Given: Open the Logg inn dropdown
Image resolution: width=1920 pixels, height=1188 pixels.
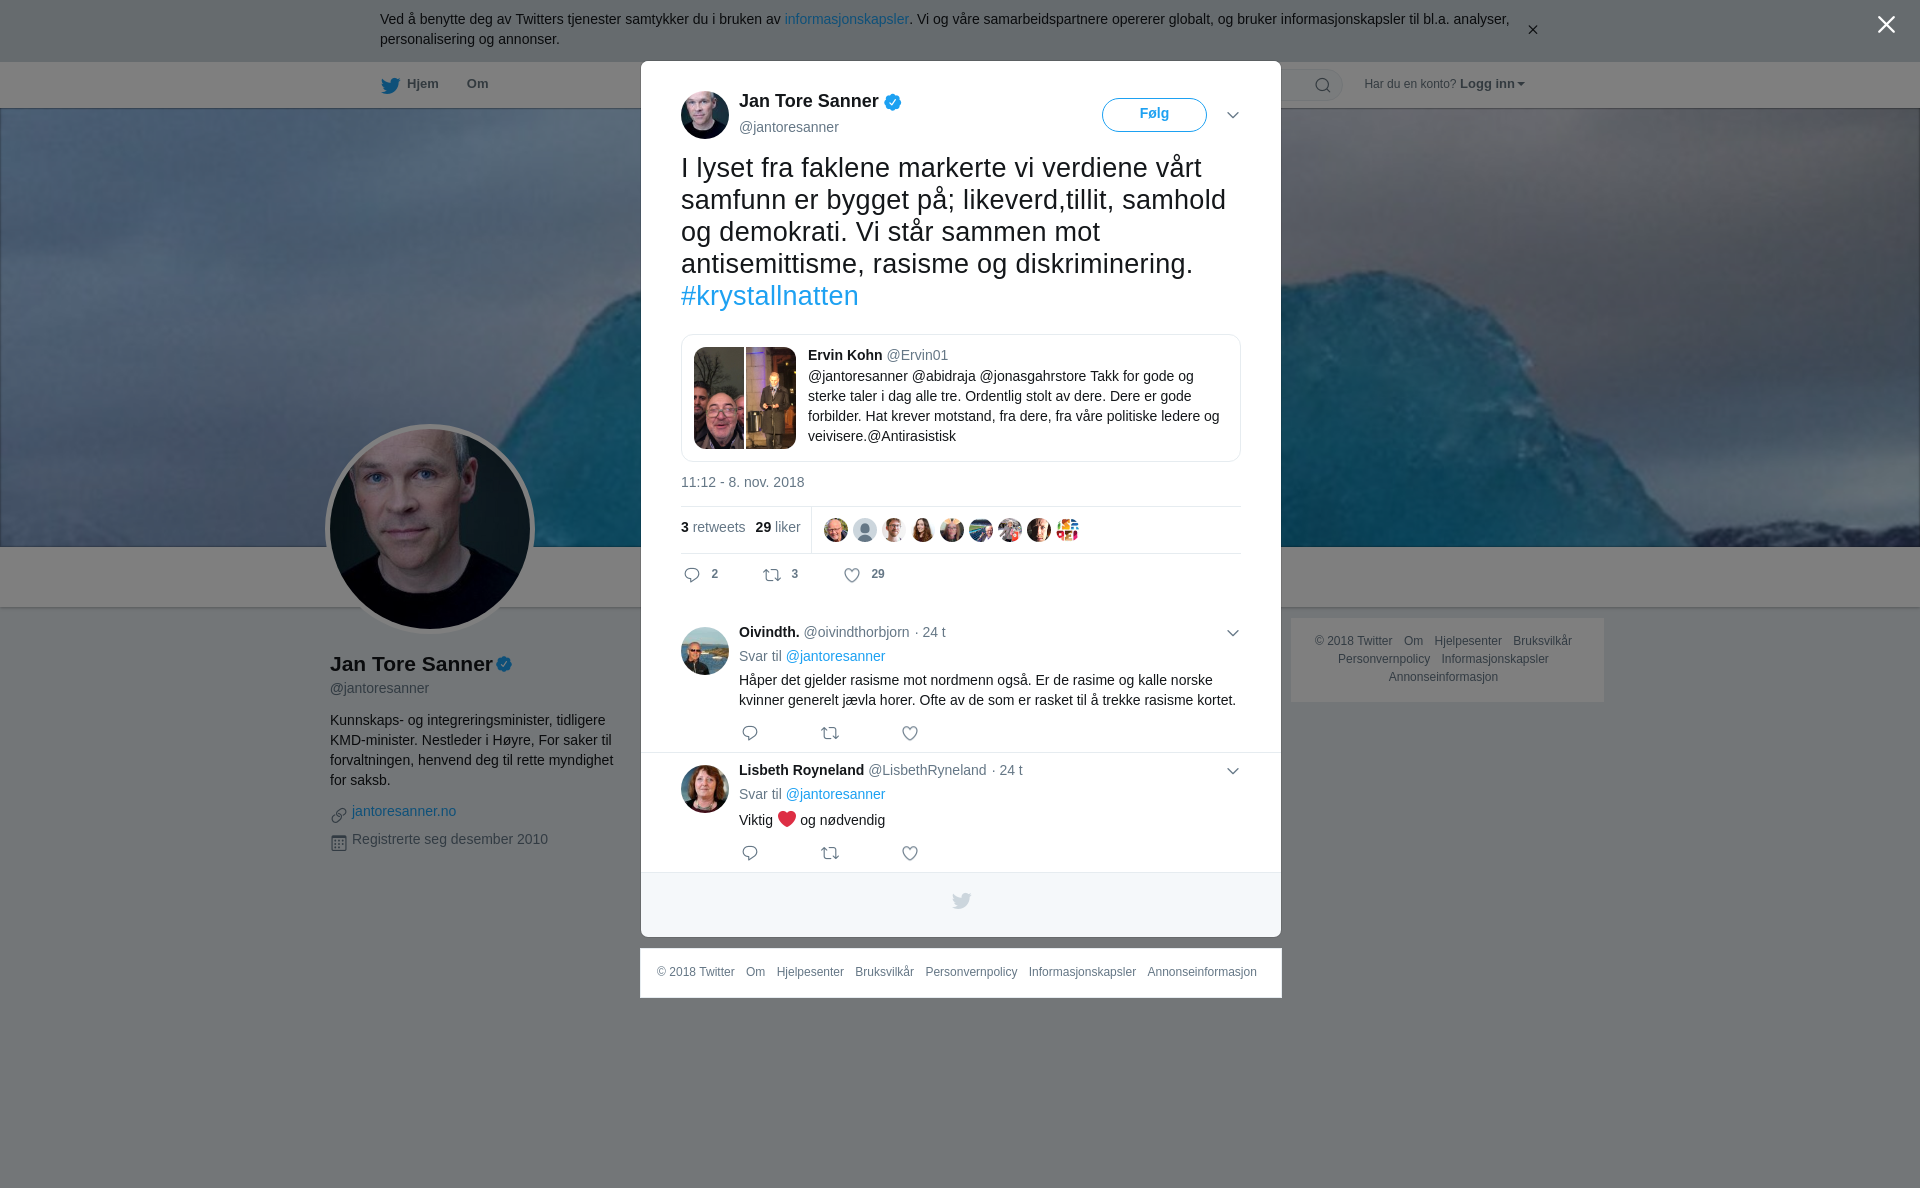Looking at the screenshot, I should (1492, 84).
